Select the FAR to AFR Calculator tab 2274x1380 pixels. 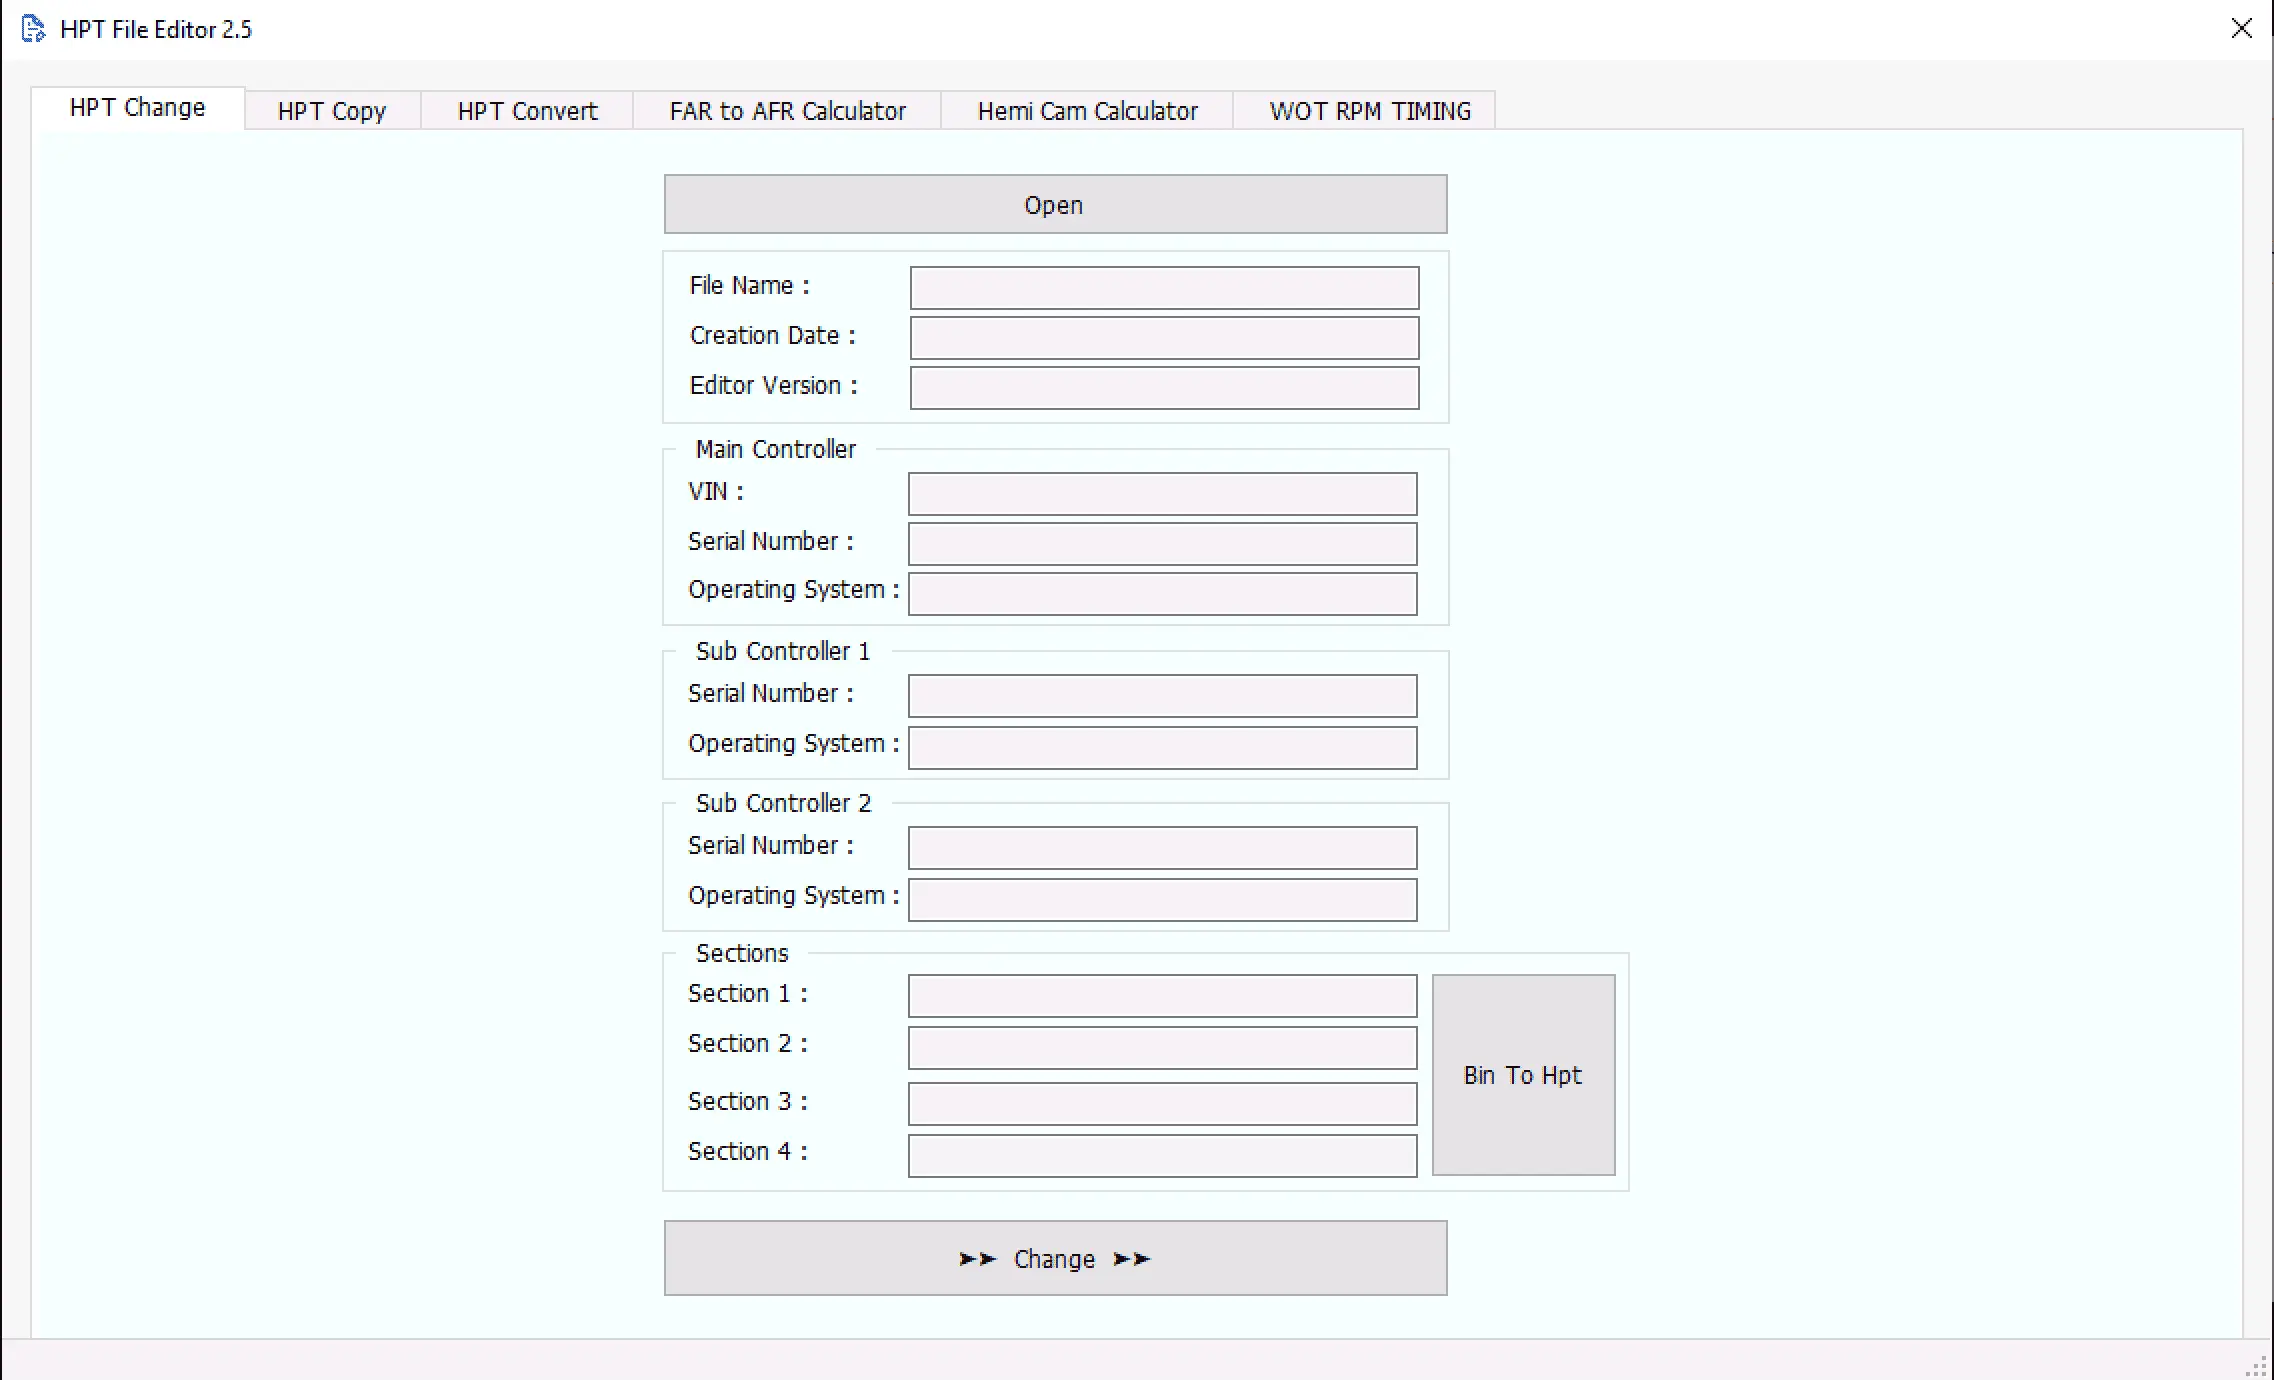pyautogui.click(x=787, y=111)
